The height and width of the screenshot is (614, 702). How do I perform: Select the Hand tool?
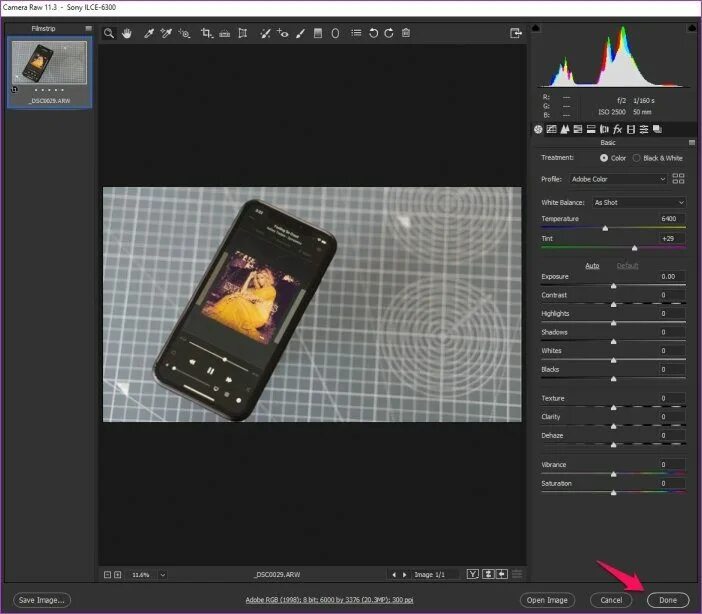127,33
